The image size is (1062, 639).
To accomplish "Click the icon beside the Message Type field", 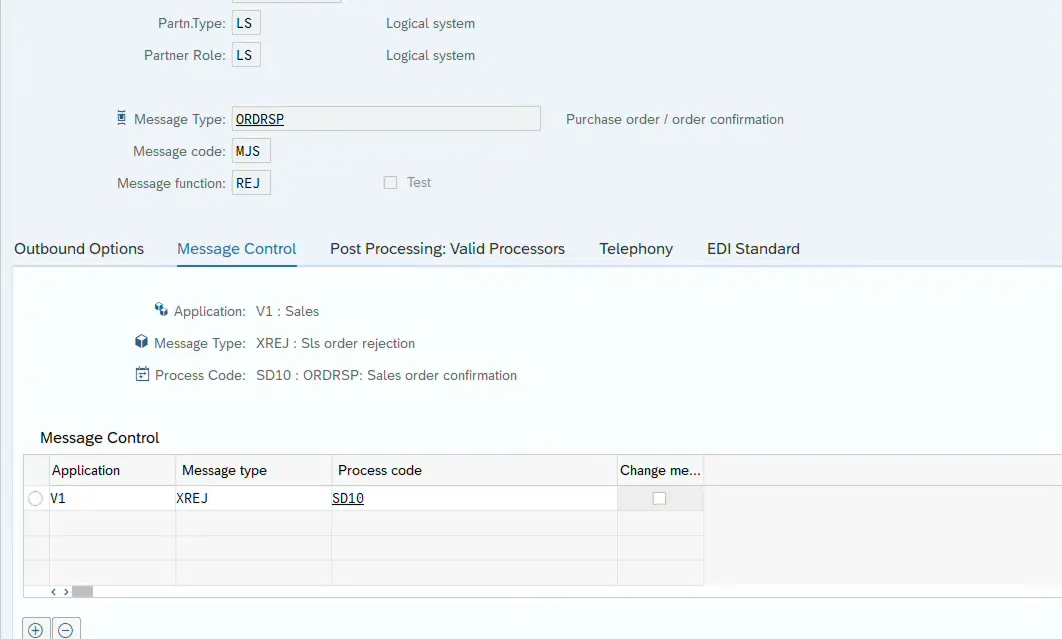I will (x=122, y=118).
